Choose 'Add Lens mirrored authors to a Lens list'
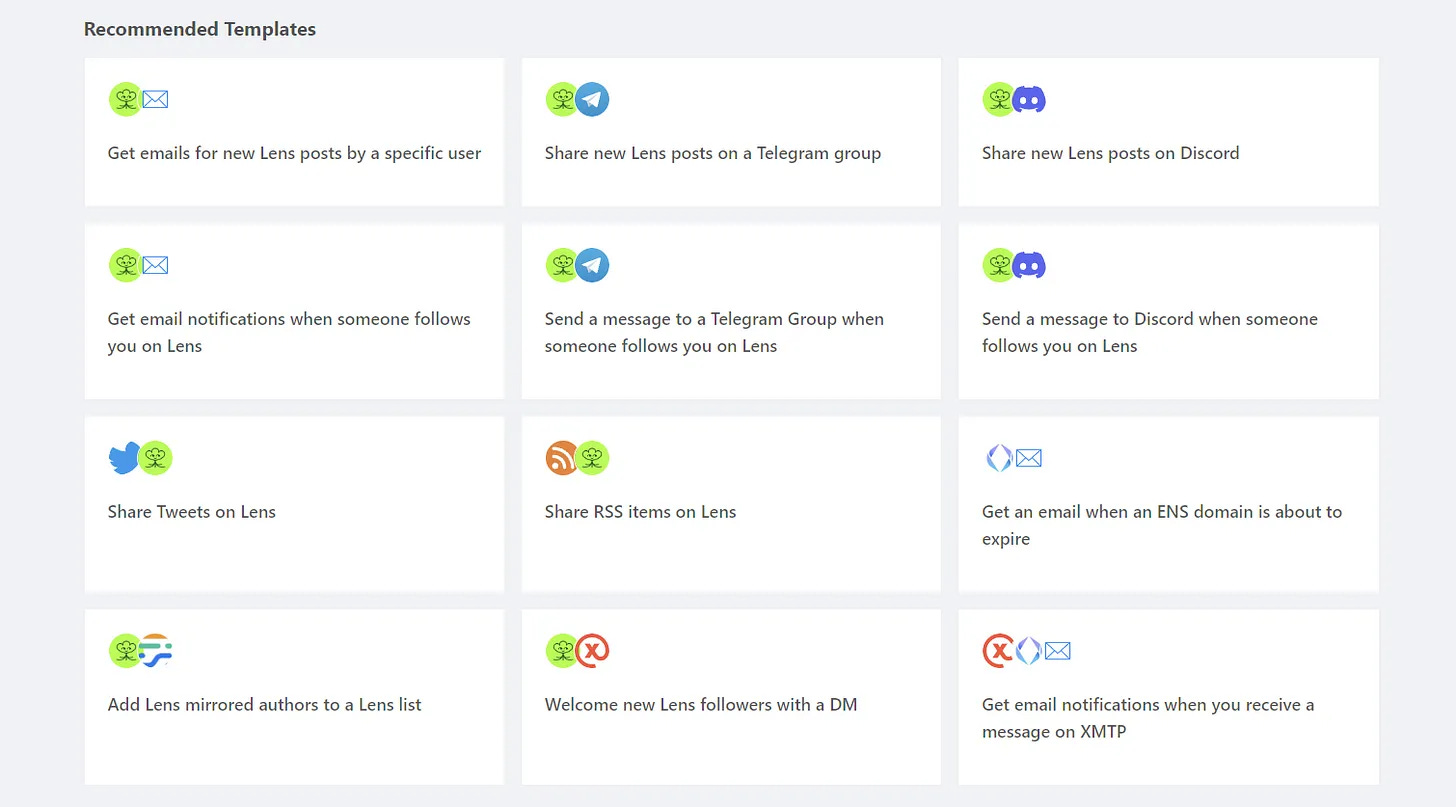Viewport: 1456px width, 807px height. [294, 697]
